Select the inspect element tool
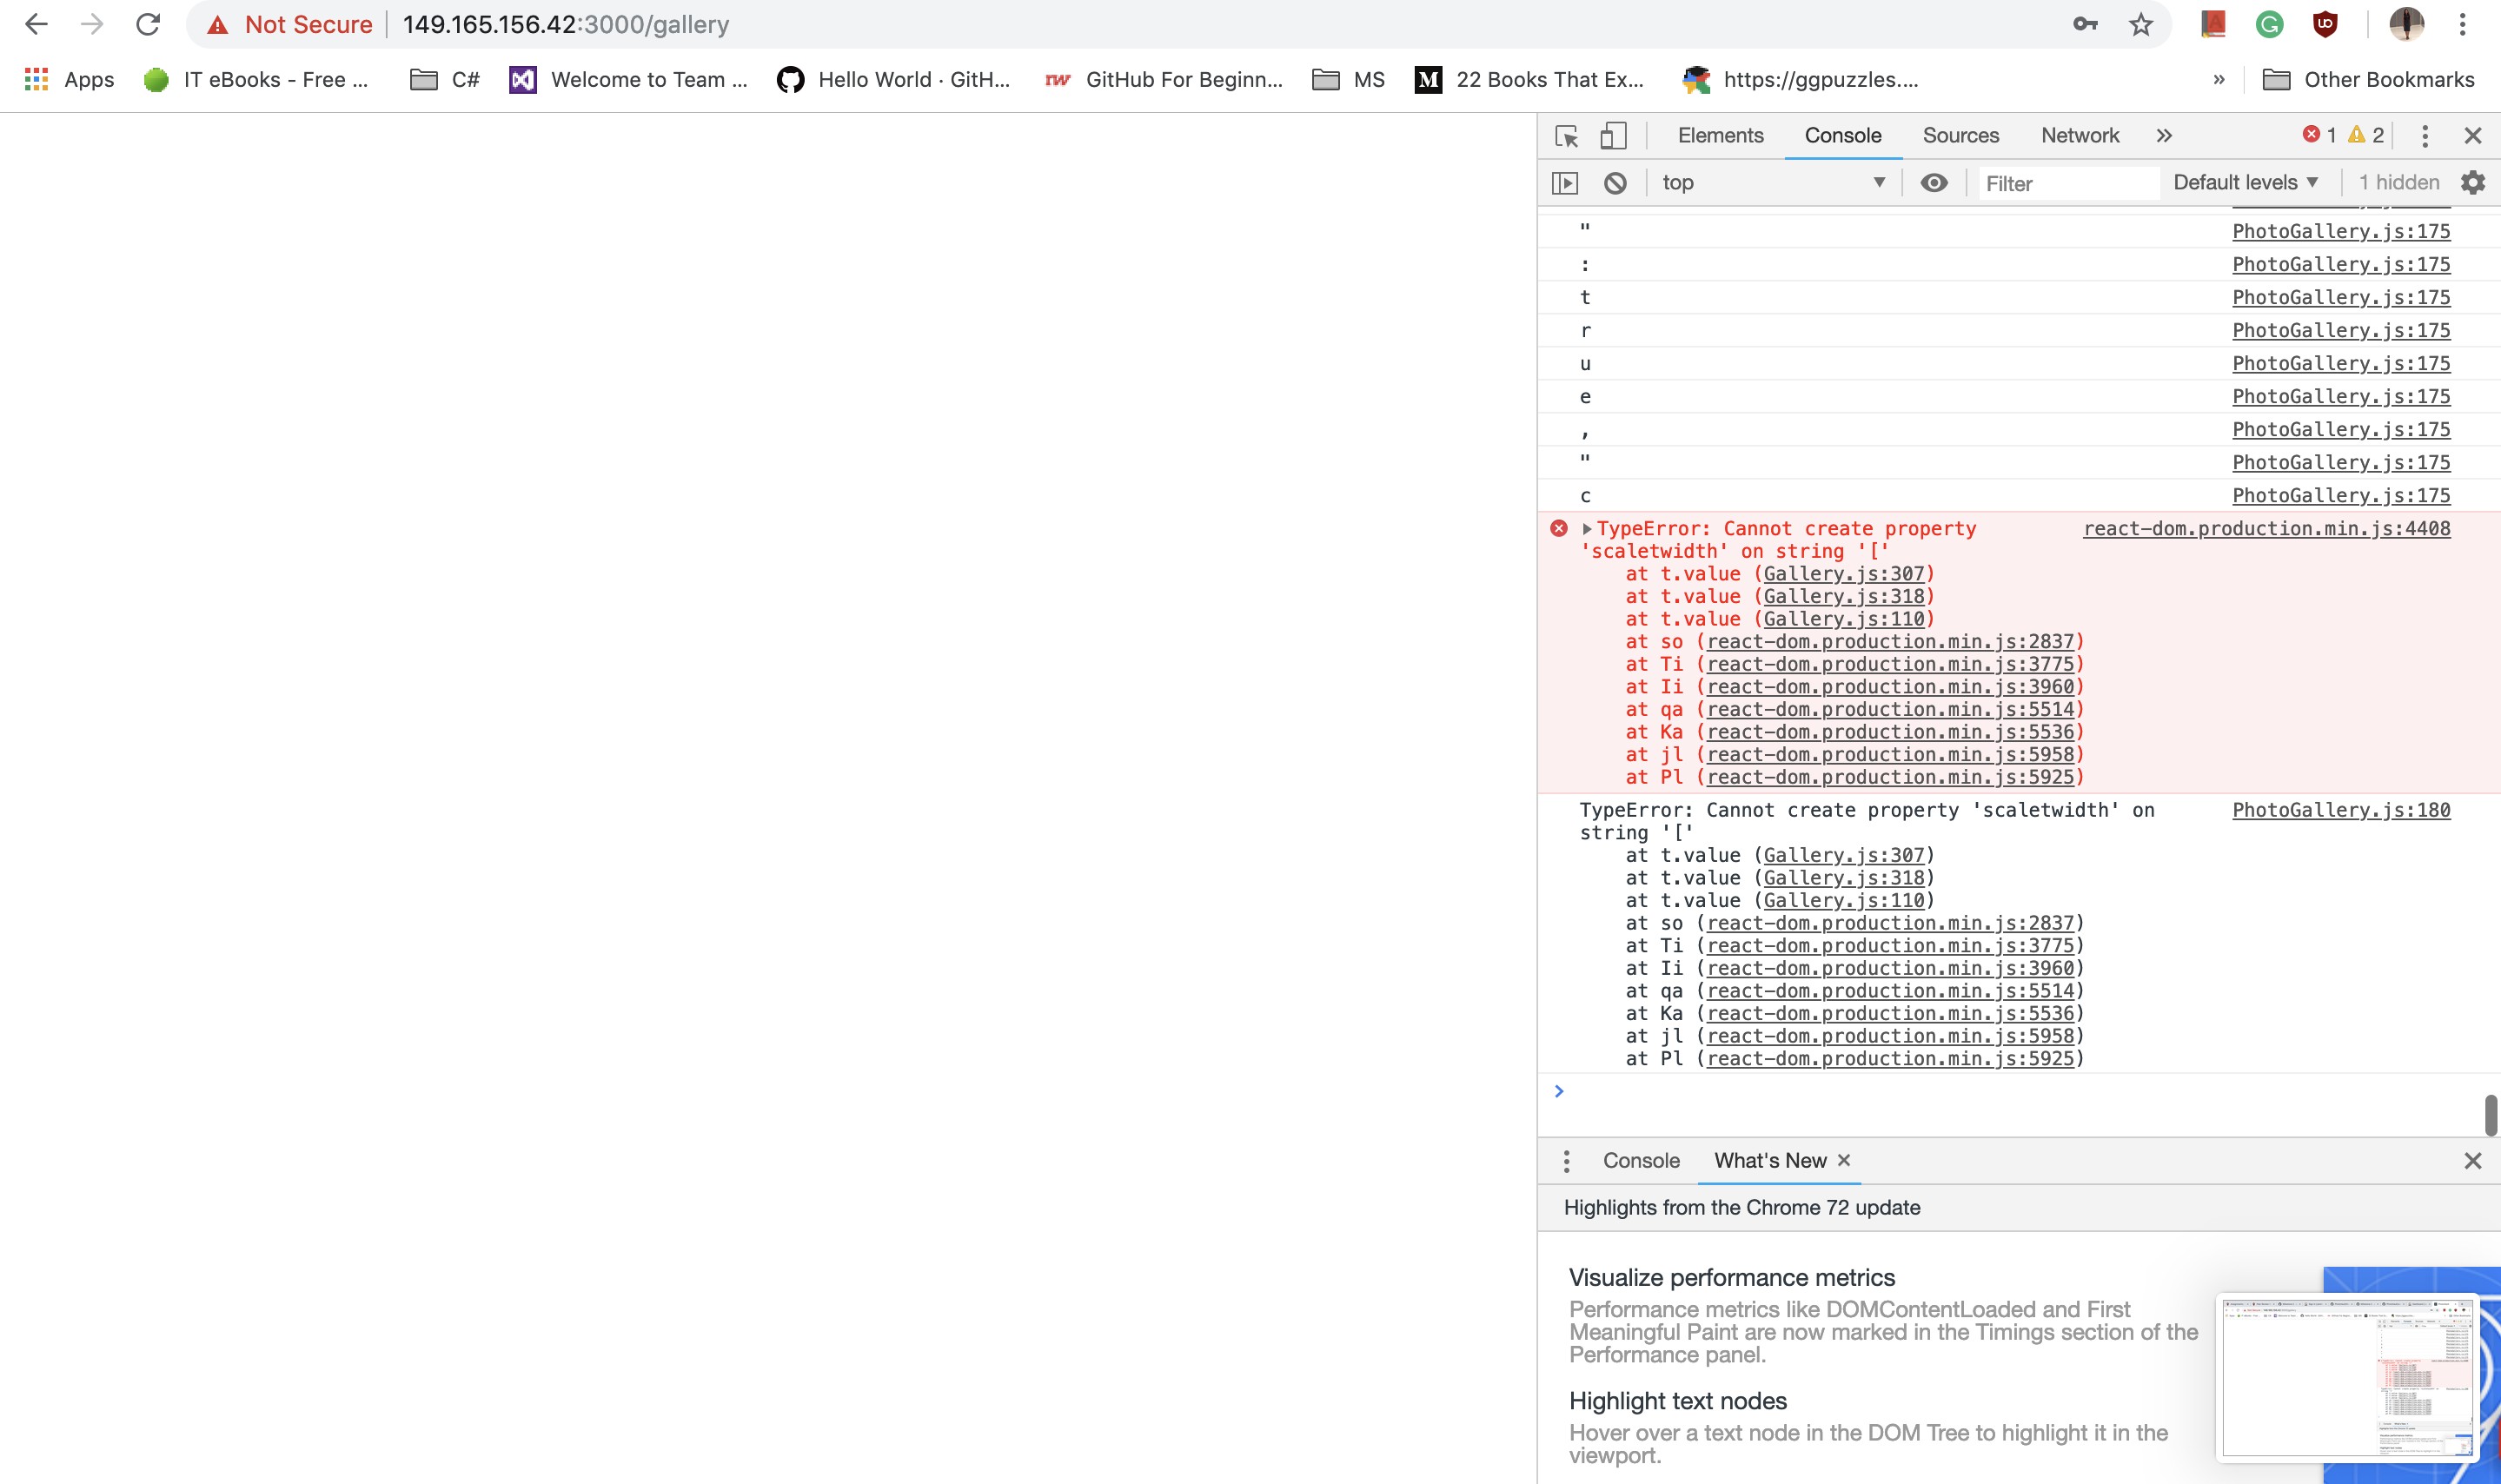The height and width of the screenshot is (1484, 2501). pyautogui.click(x=1564, y=135)
